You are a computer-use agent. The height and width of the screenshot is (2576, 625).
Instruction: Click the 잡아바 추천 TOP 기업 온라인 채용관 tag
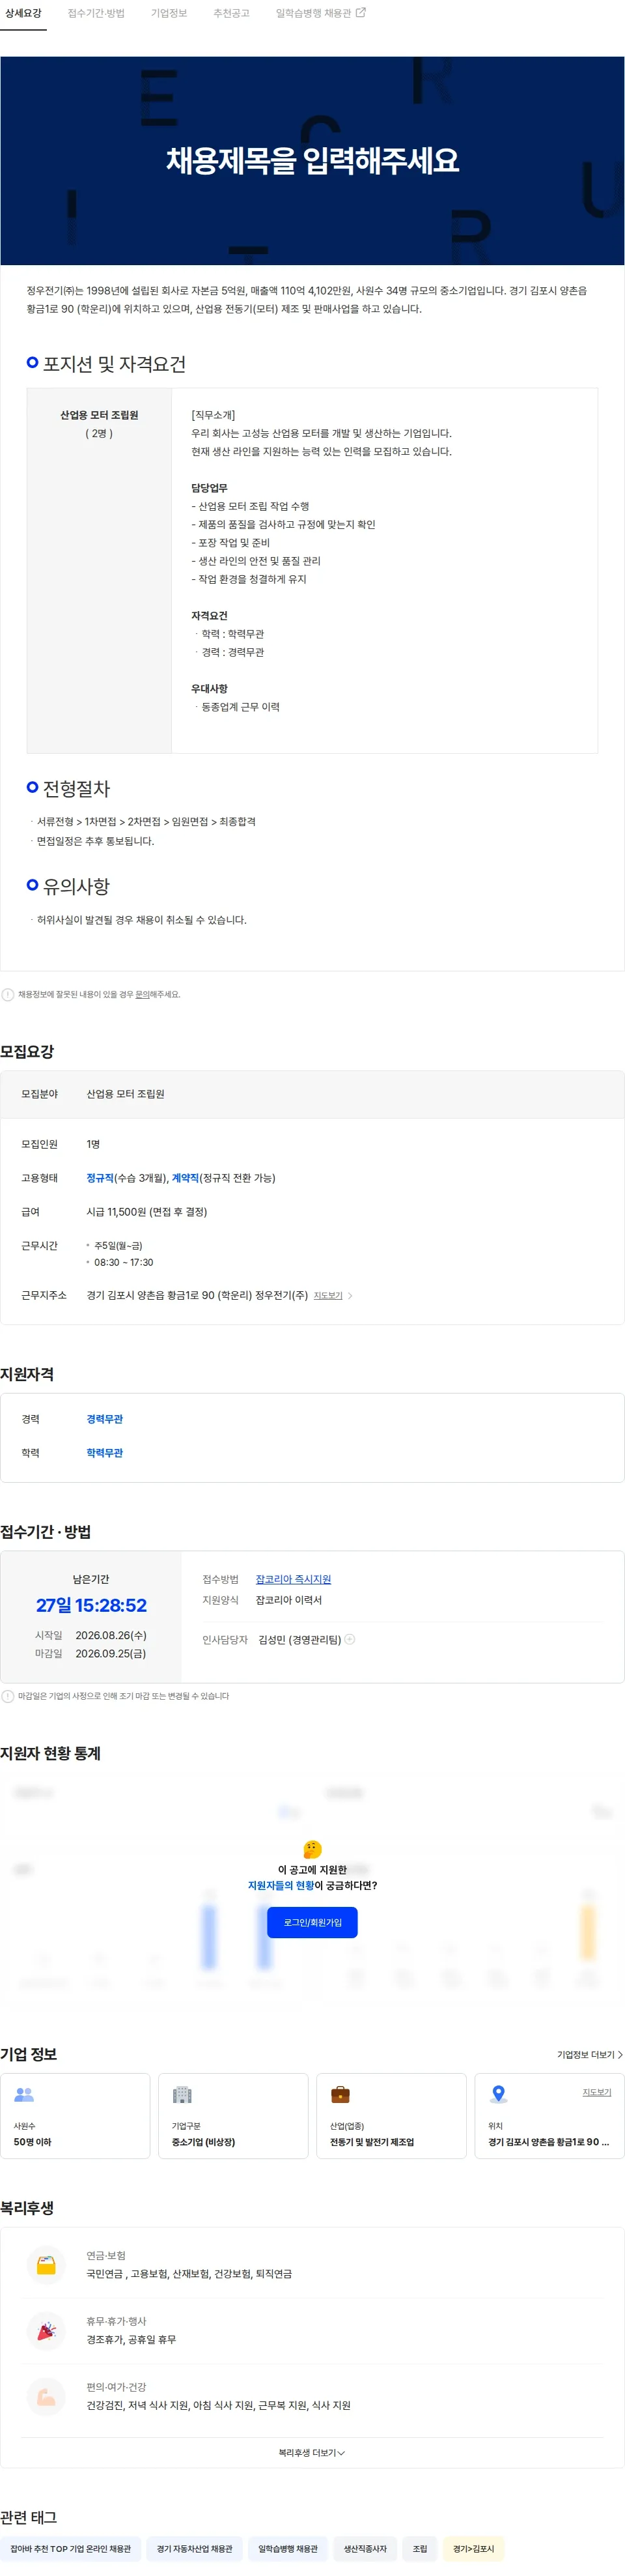click(x=70, y=2549)
